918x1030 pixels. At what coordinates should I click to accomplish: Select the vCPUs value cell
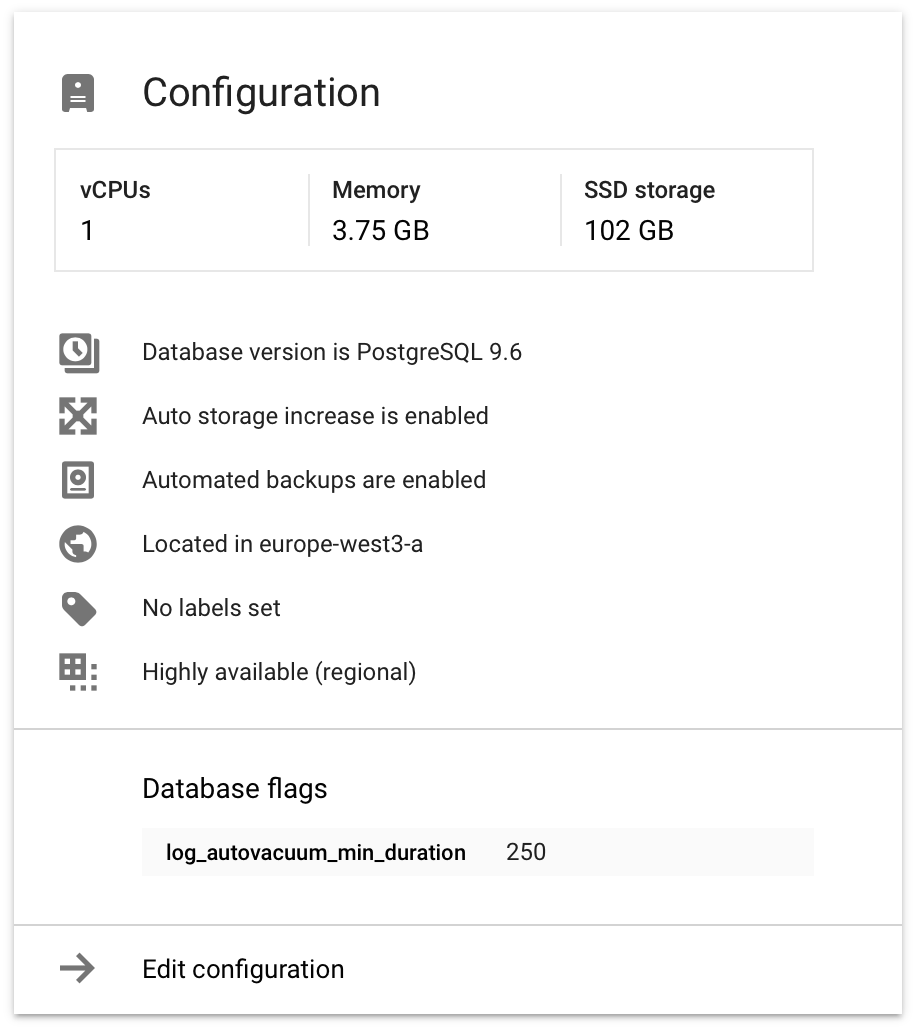tap(87, 230)
